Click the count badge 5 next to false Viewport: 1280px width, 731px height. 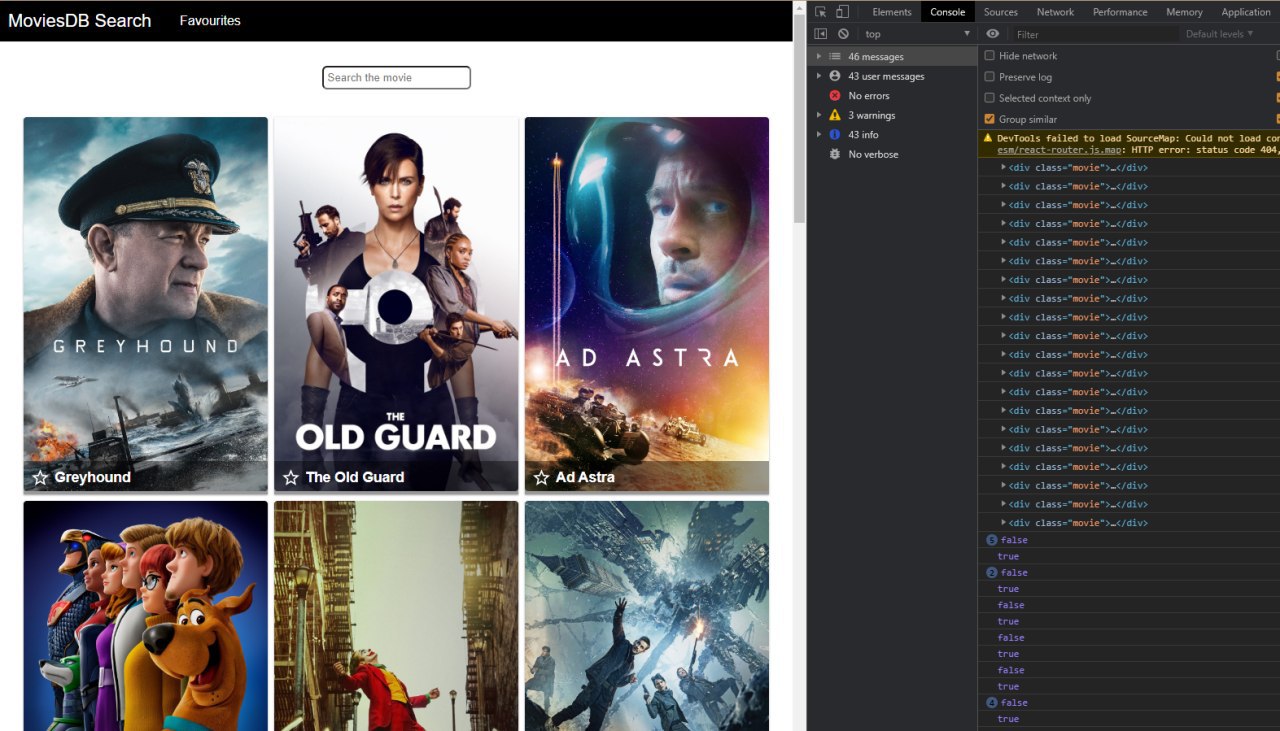click(992, 540)
